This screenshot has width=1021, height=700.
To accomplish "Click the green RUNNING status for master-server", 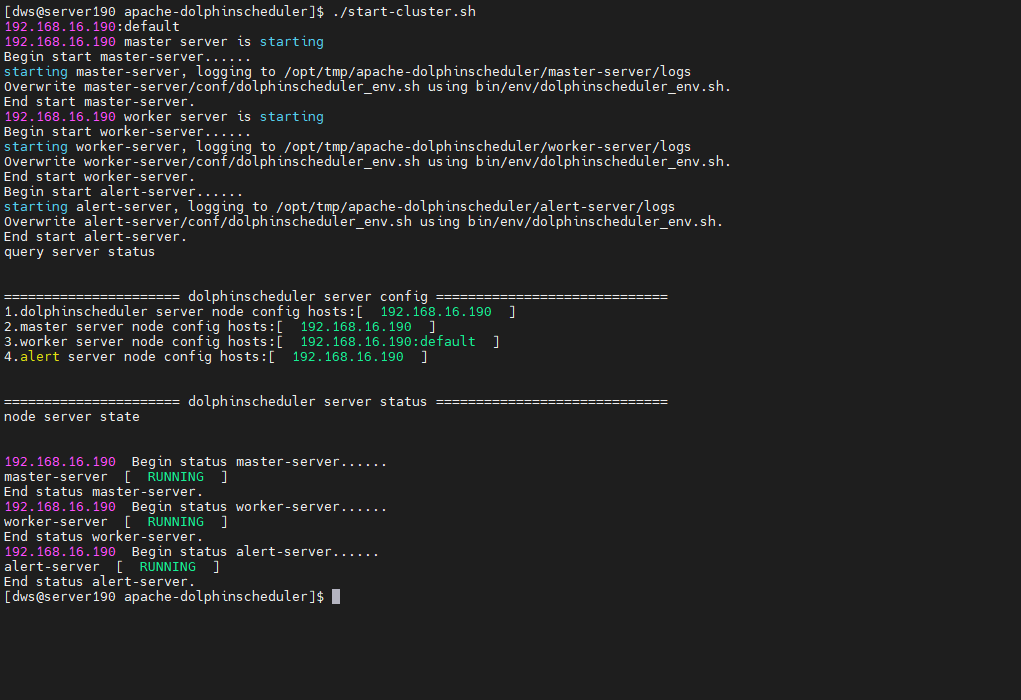I will coord(175,477).
